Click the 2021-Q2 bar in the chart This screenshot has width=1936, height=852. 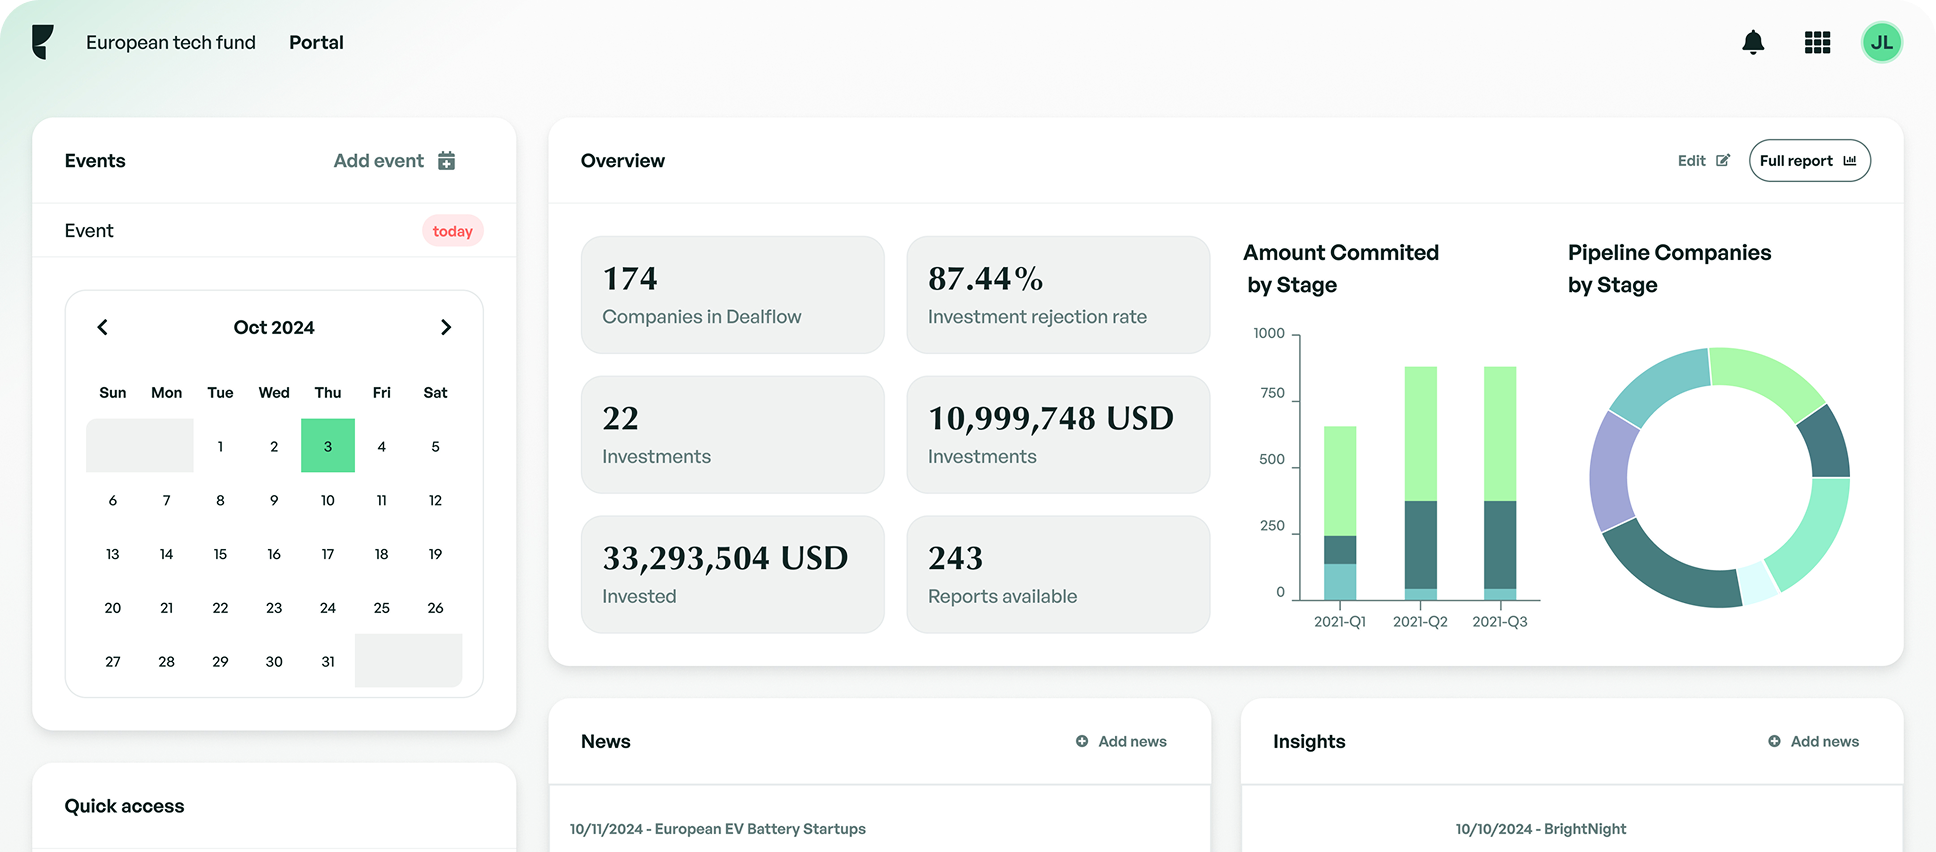[x=1421, y=483]
